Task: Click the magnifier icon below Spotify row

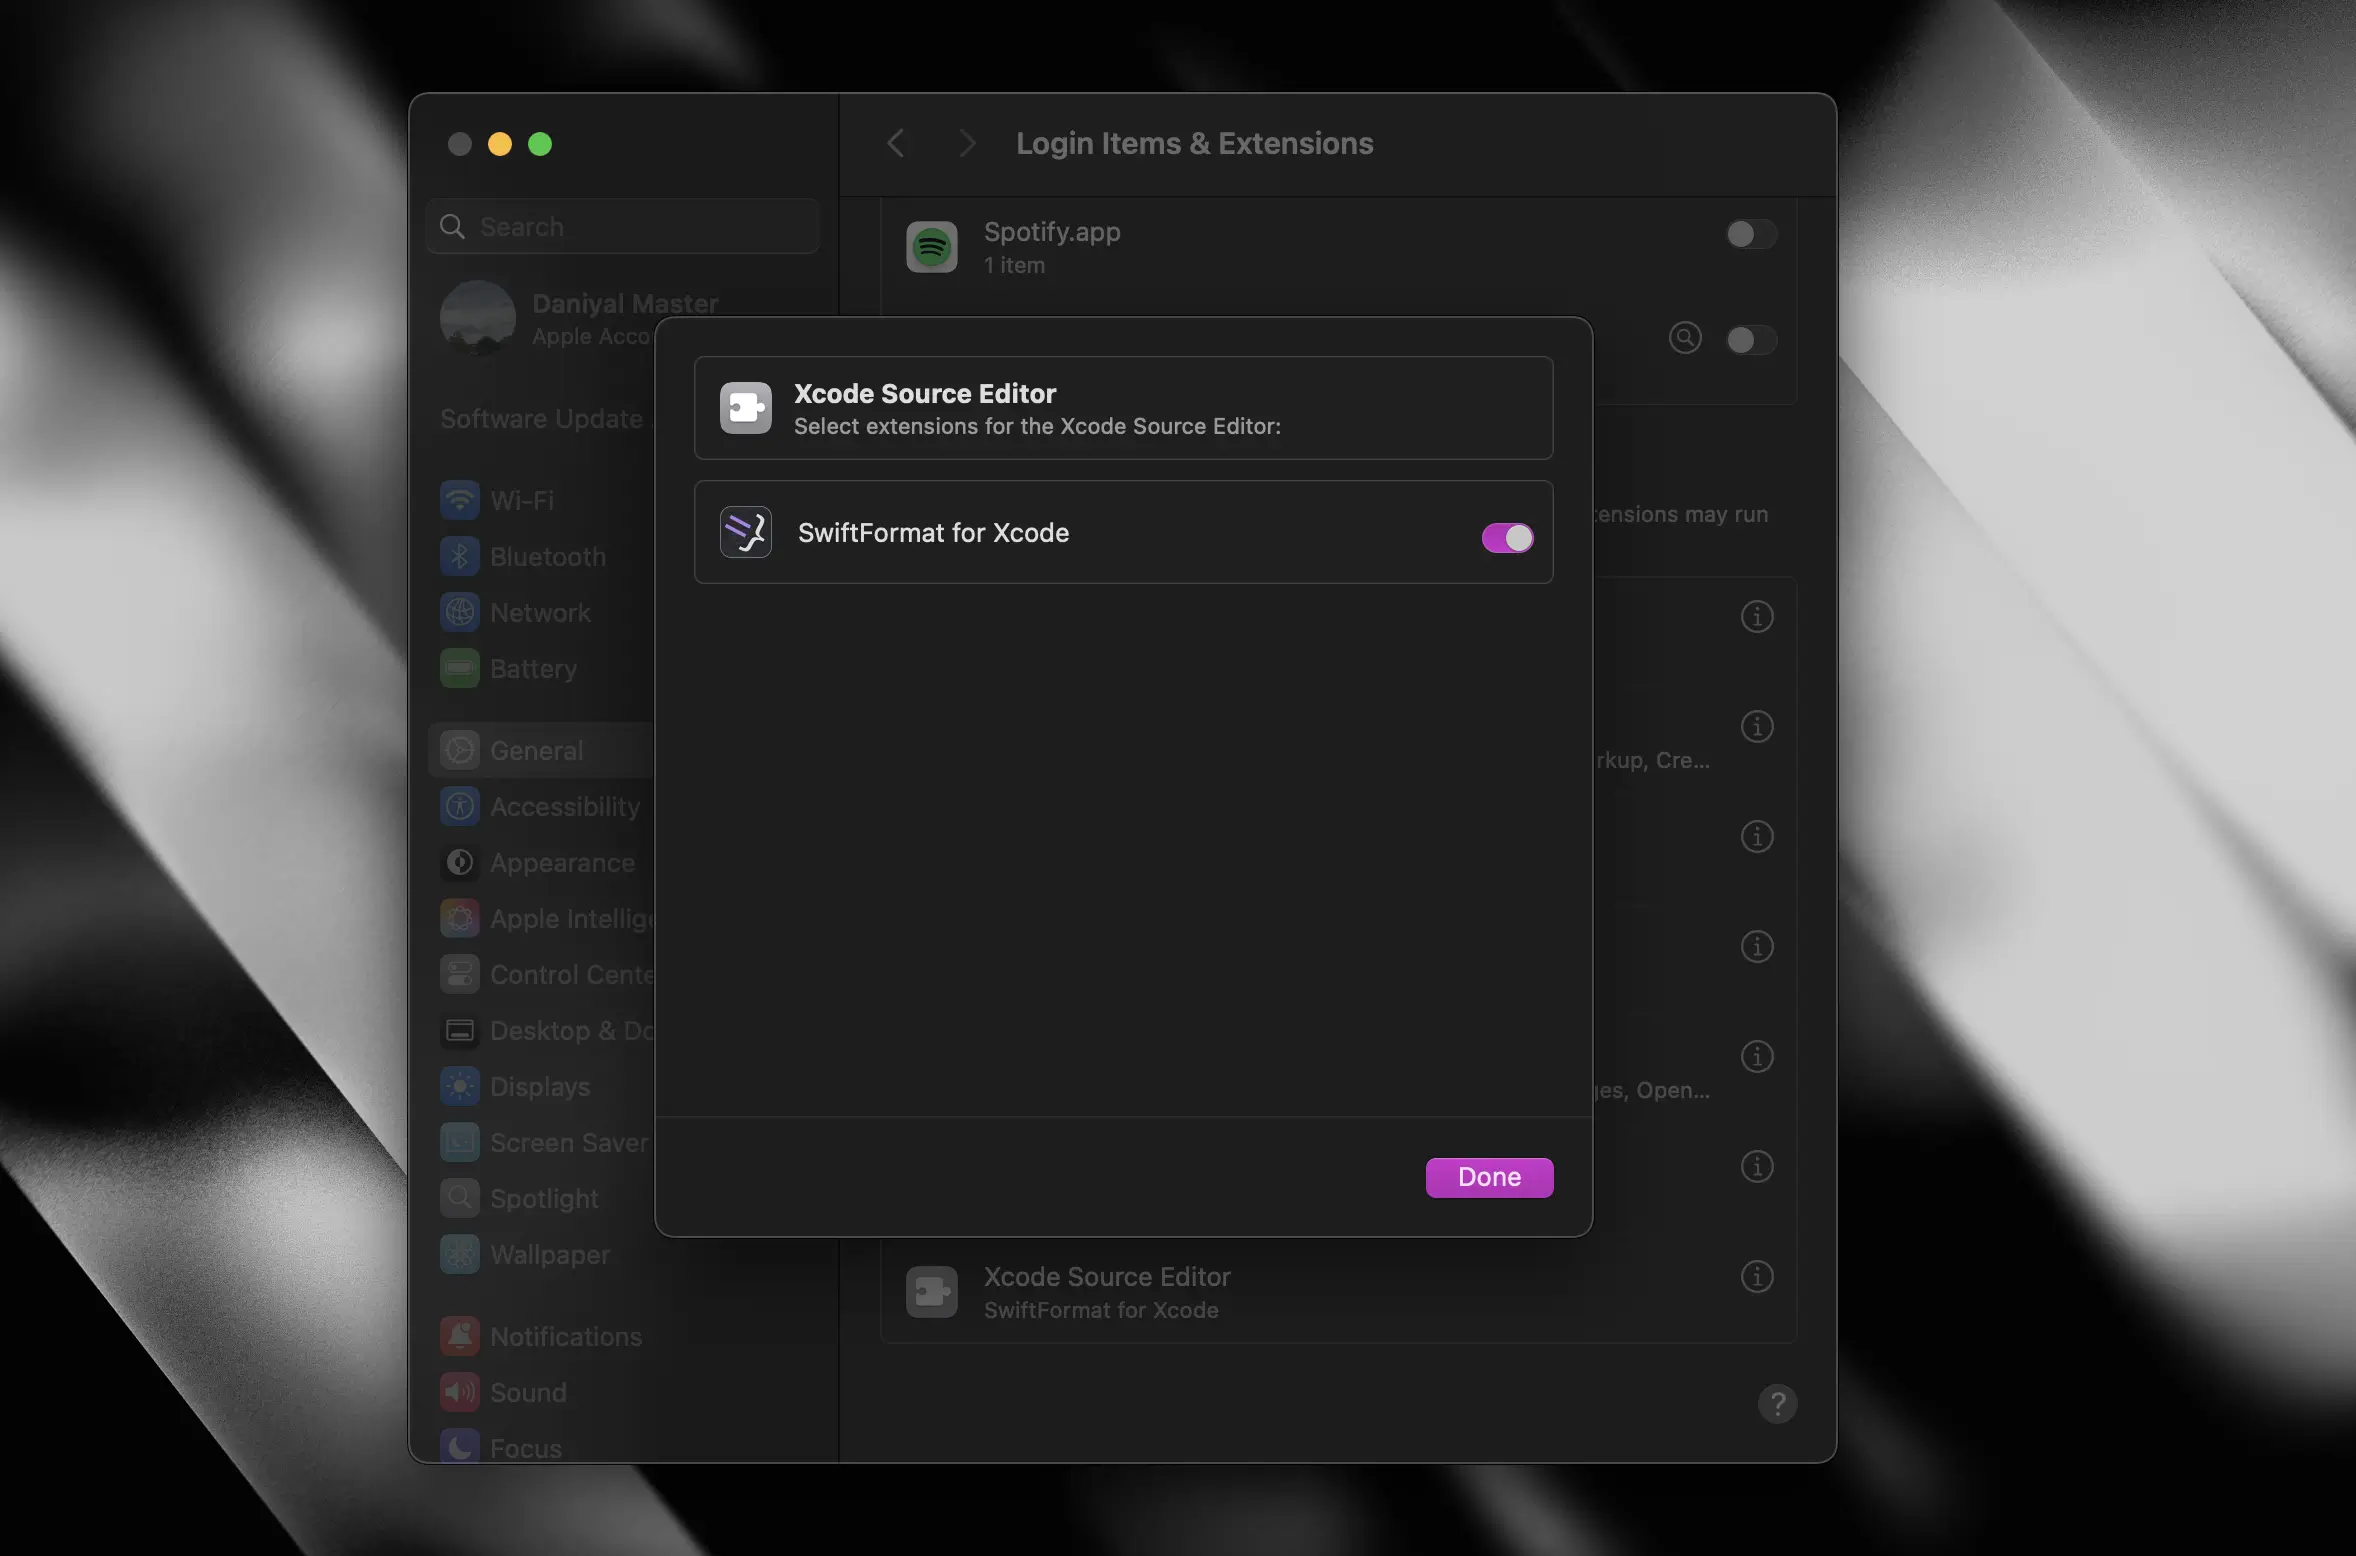Action: coord(1685,339)
